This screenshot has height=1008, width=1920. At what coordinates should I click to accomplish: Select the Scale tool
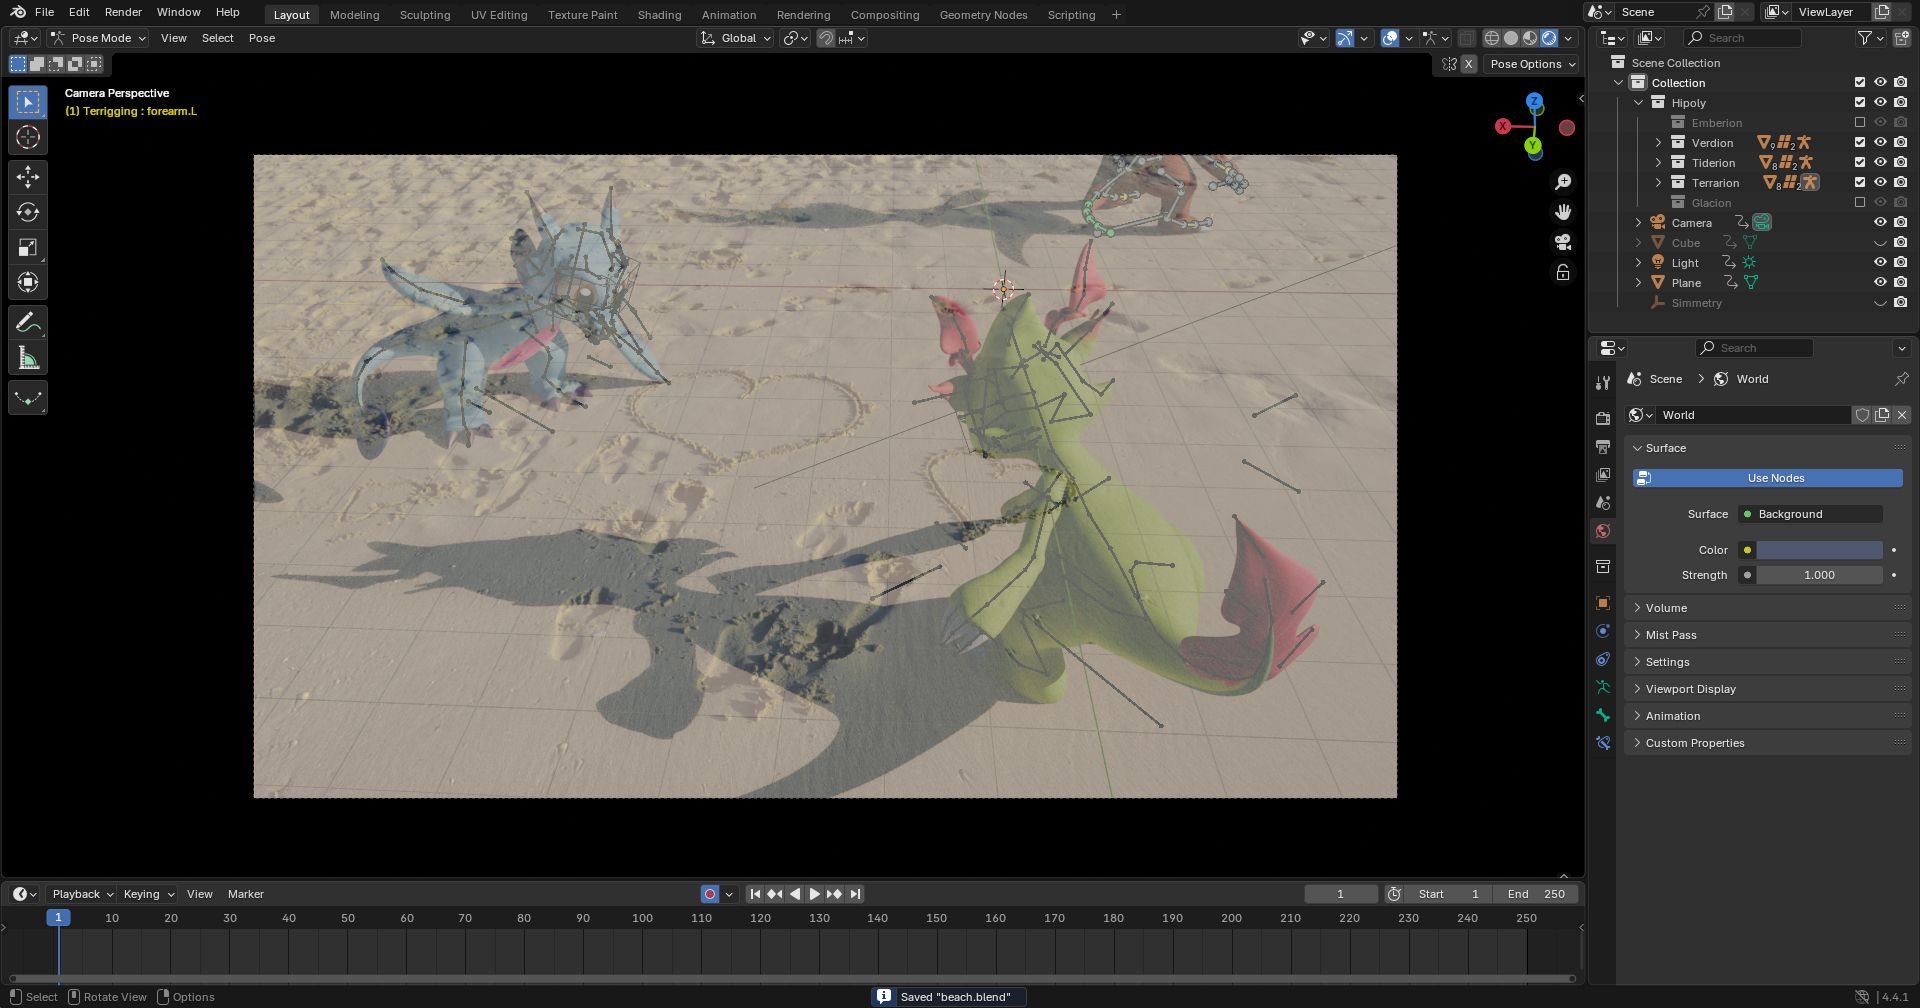pos(28,248)
